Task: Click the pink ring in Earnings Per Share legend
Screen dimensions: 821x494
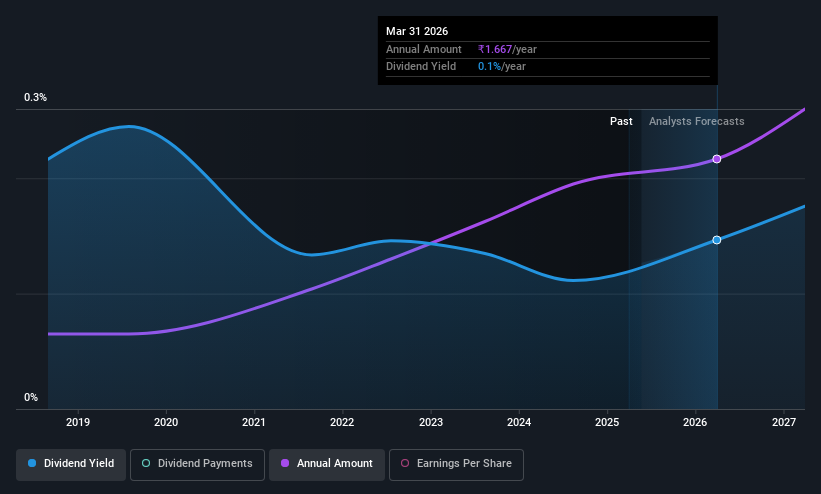Action: point(405,463)
